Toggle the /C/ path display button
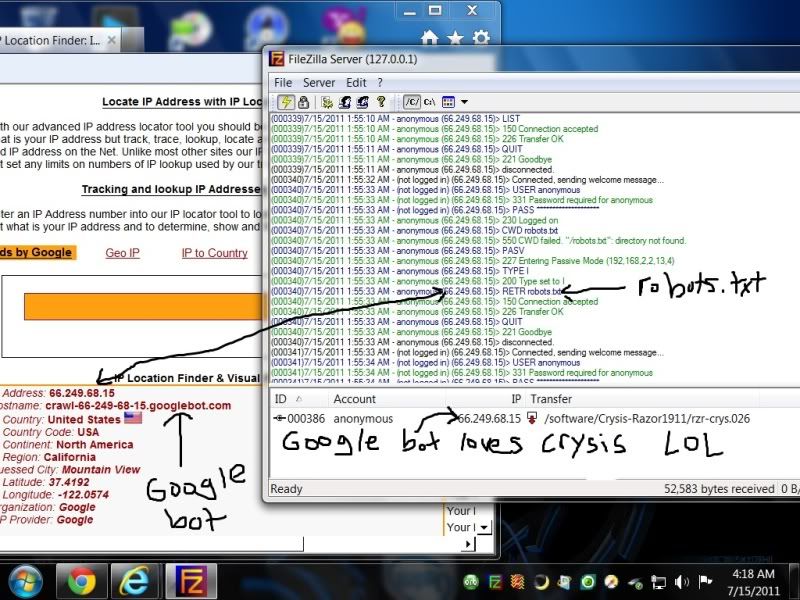Image resolution: width=800 pixels, height=600 pixels. [412, 102]
